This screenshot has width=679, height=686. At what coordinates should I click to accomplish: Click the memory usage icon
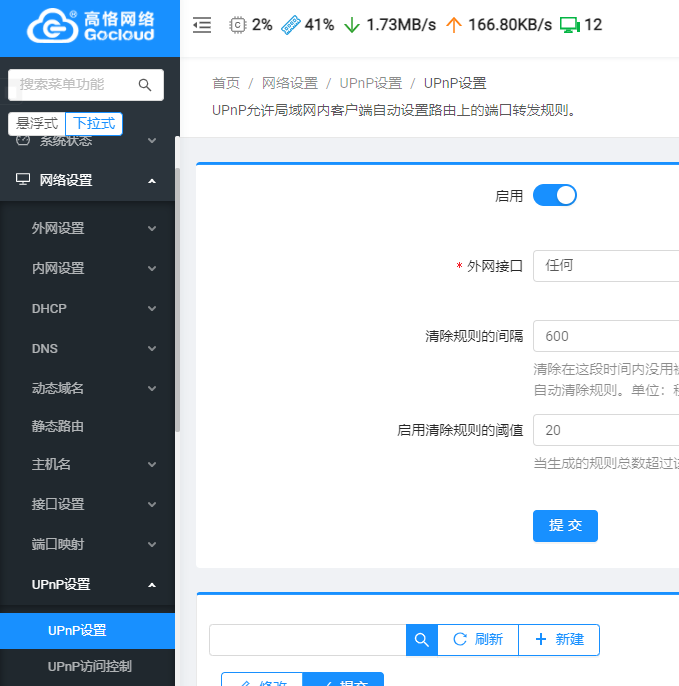coord(290,25)
